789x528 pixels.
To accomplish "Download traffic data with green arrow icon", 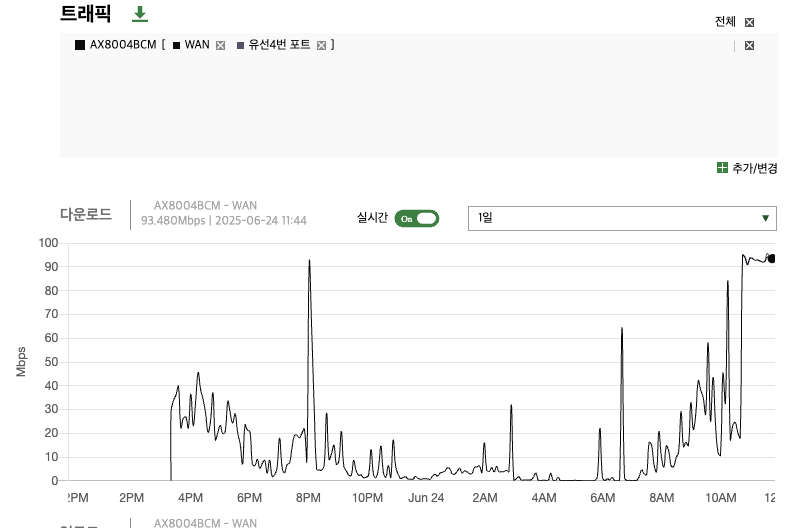I will click(140, 14).
